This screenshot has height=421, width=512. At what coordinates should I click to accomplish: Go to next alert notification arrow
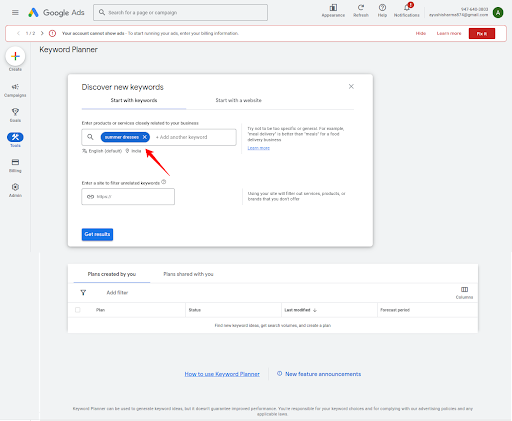[42, 33]
